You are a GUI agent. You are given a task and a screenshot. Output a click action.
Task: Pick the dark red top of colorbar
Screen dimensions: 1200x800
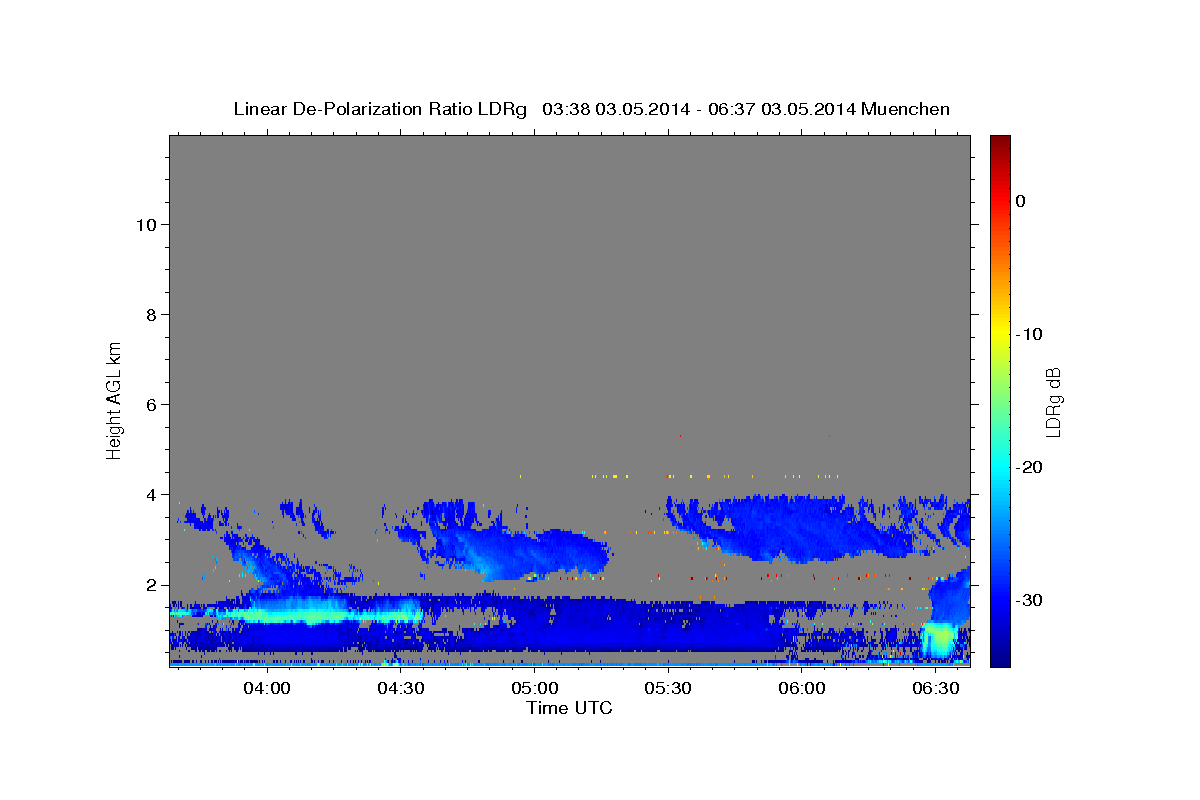coord(1000,145)
